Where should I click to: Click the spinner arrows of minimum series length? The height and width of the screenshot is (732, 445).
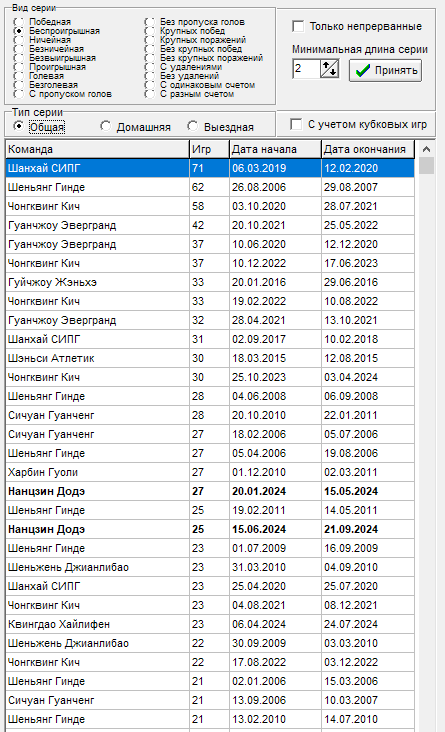(330, 70)
